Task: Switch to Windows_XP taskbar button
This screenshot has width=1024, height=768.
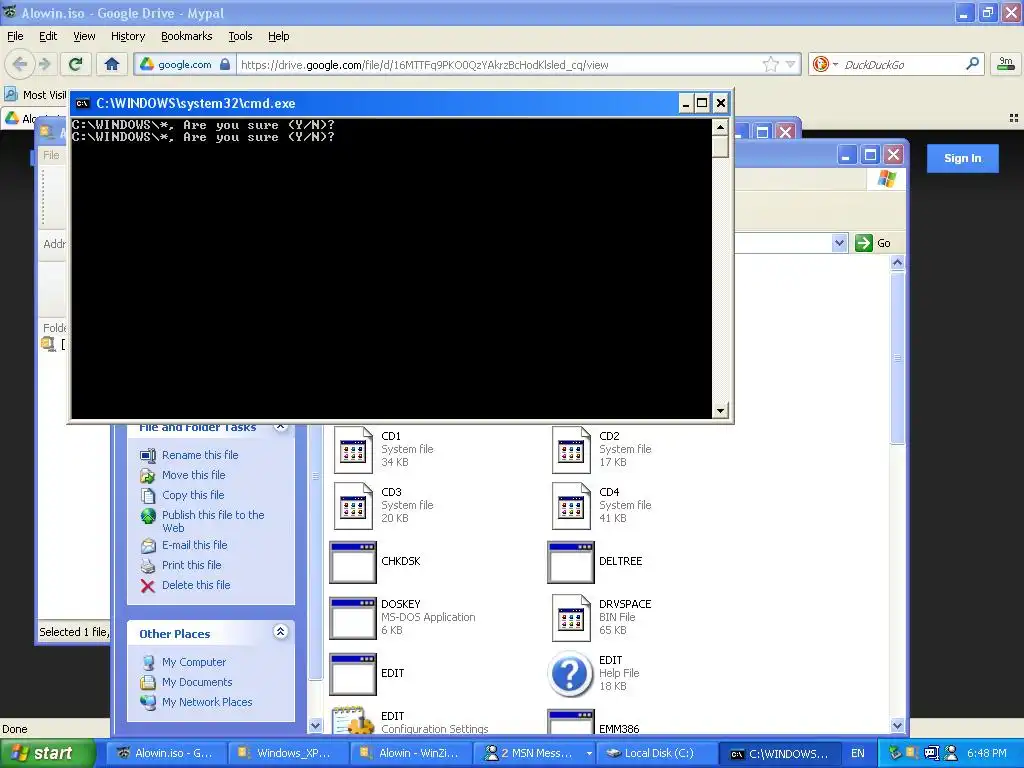Action: pyautogui.click(x=288, y=753)
